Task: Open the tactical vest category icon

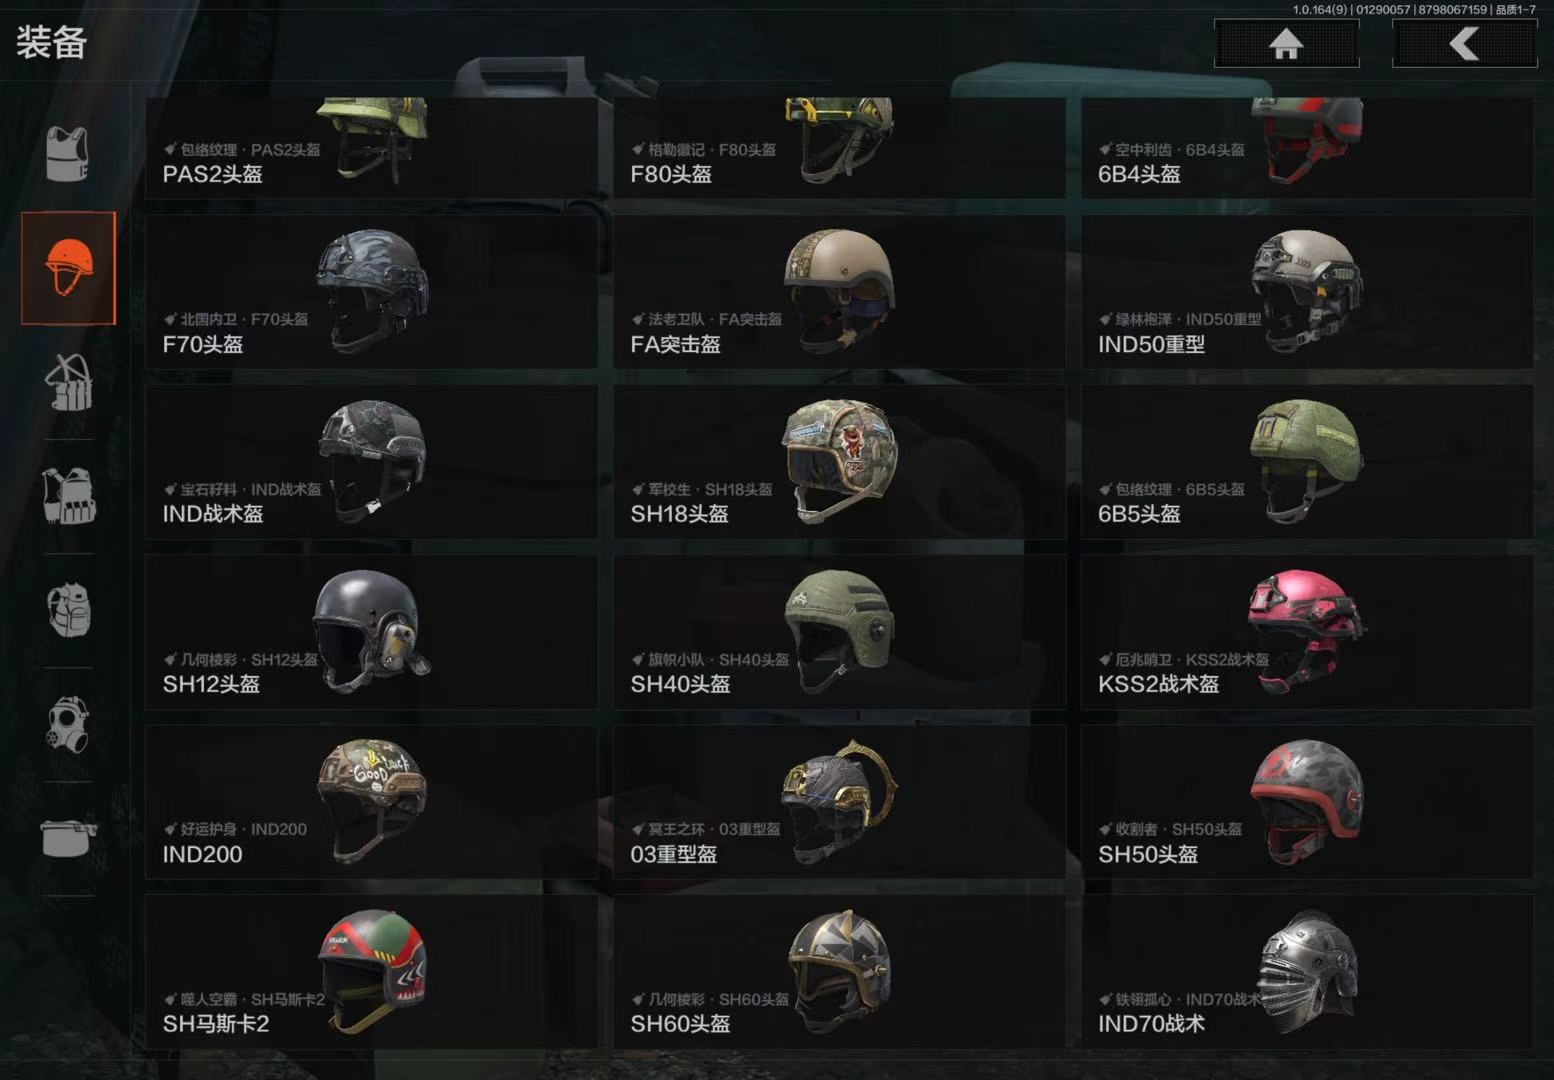Action: click(69, 496)
